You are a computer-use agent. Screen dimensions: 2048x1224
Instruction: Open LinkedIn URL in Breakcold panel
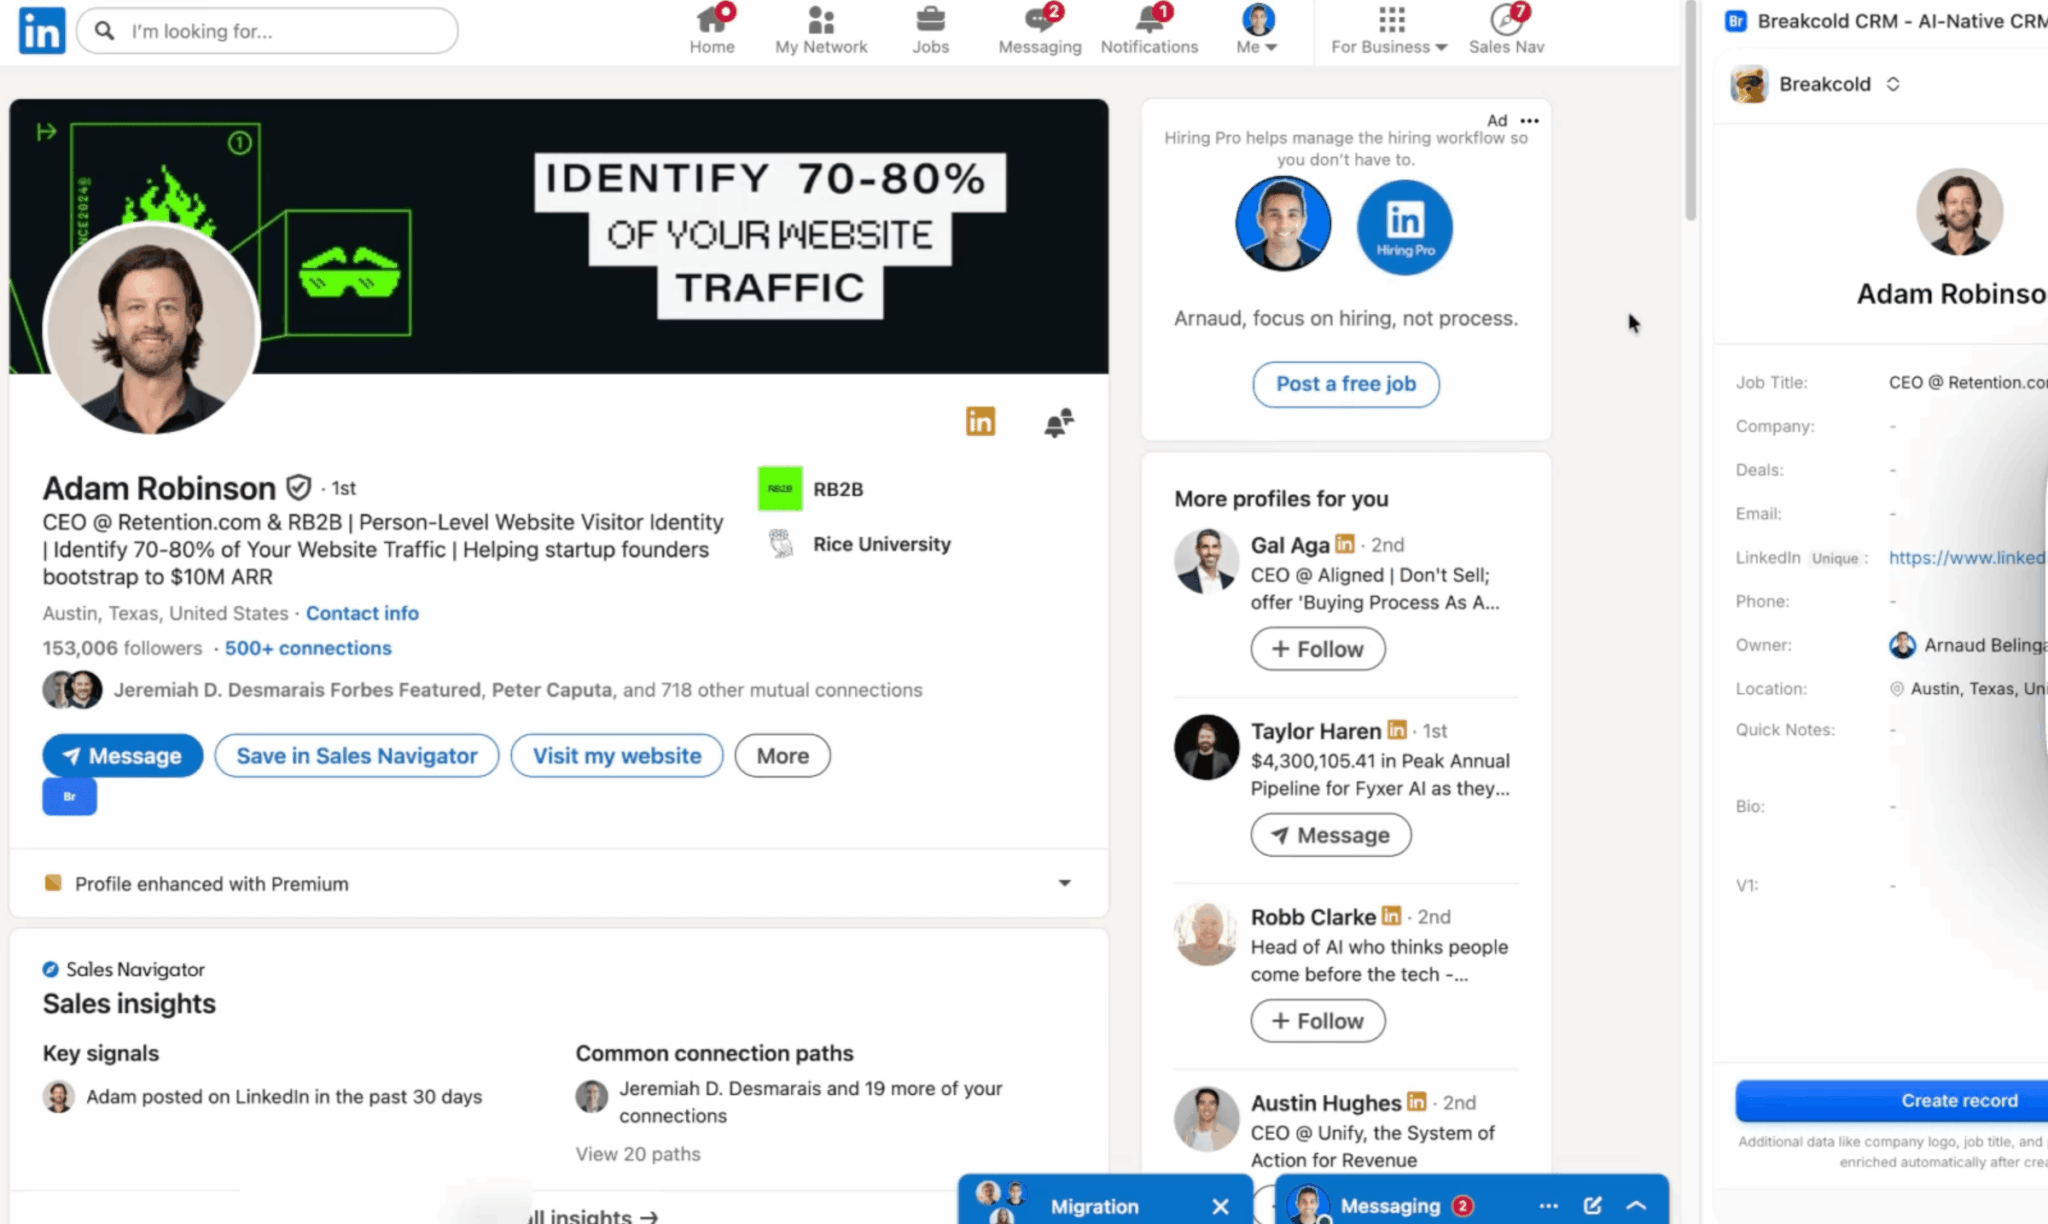pos(1968,558)
